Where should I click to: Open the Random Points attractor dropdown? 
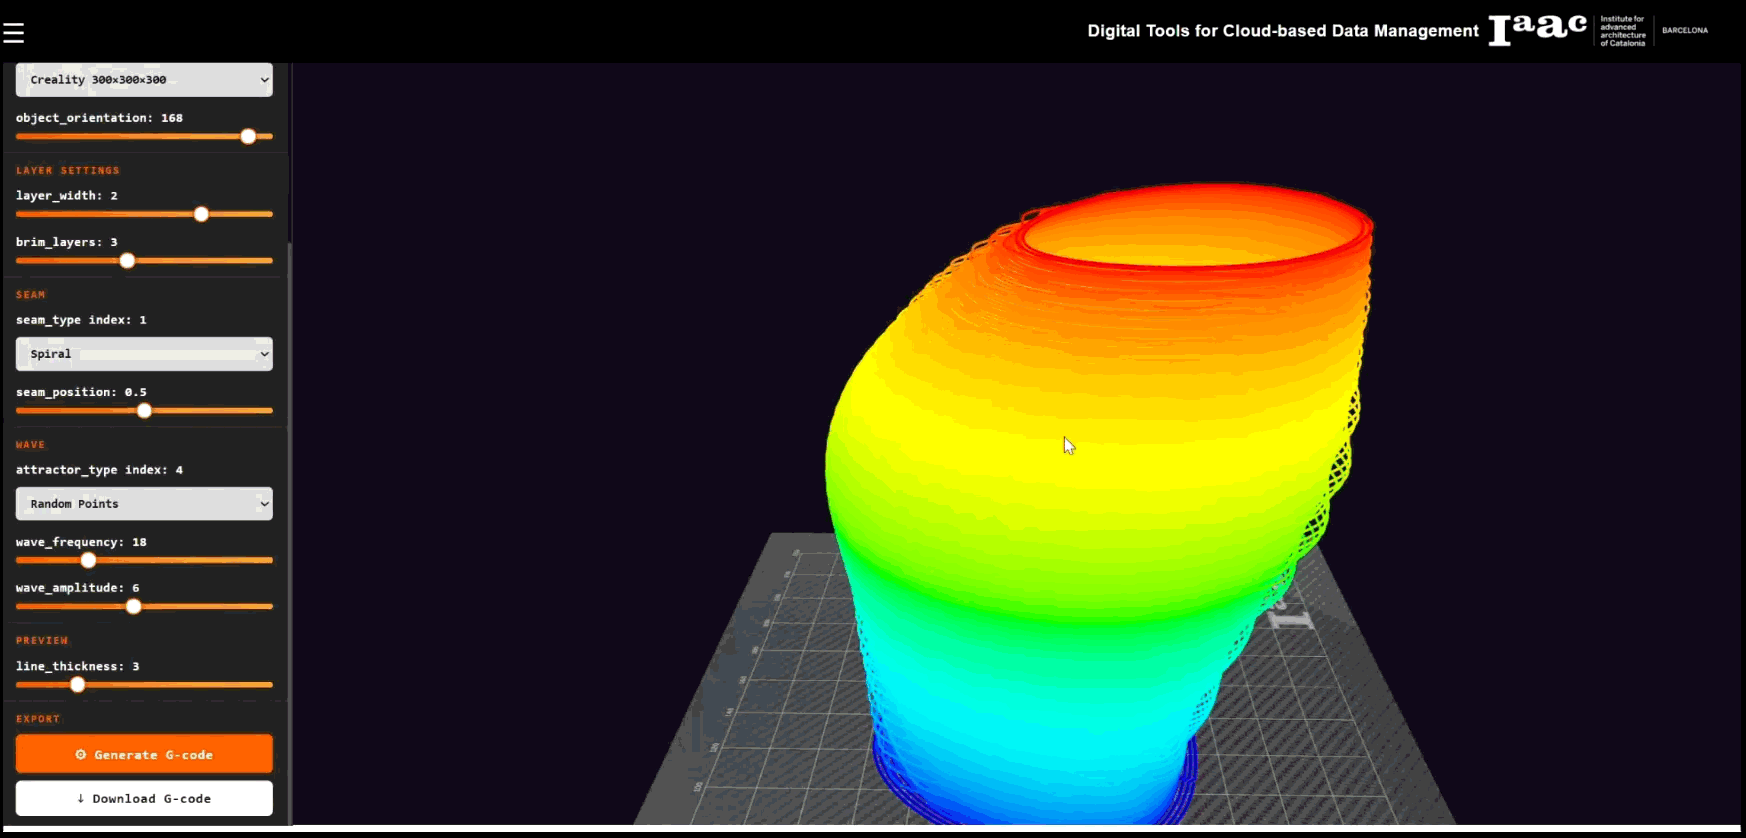click(x=144, y=504)
